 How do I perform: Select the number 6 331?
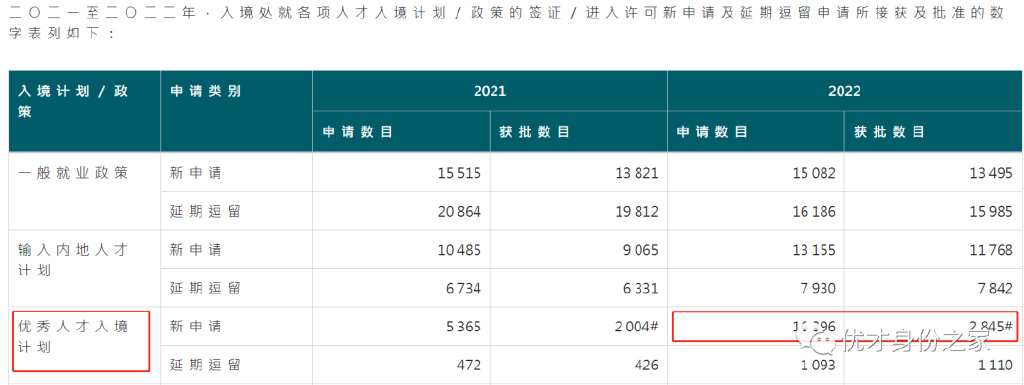click(641, 288)
